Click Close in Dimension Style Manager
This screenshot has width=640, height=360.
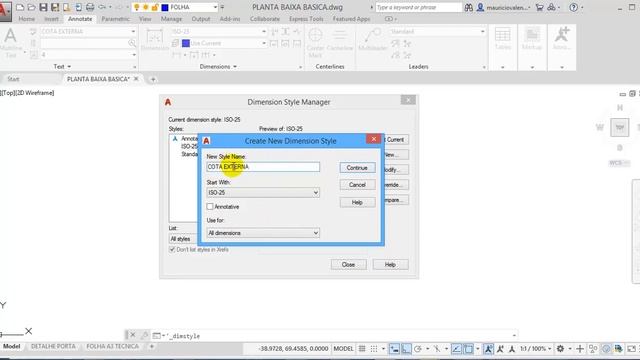click(x=348, y=264)
